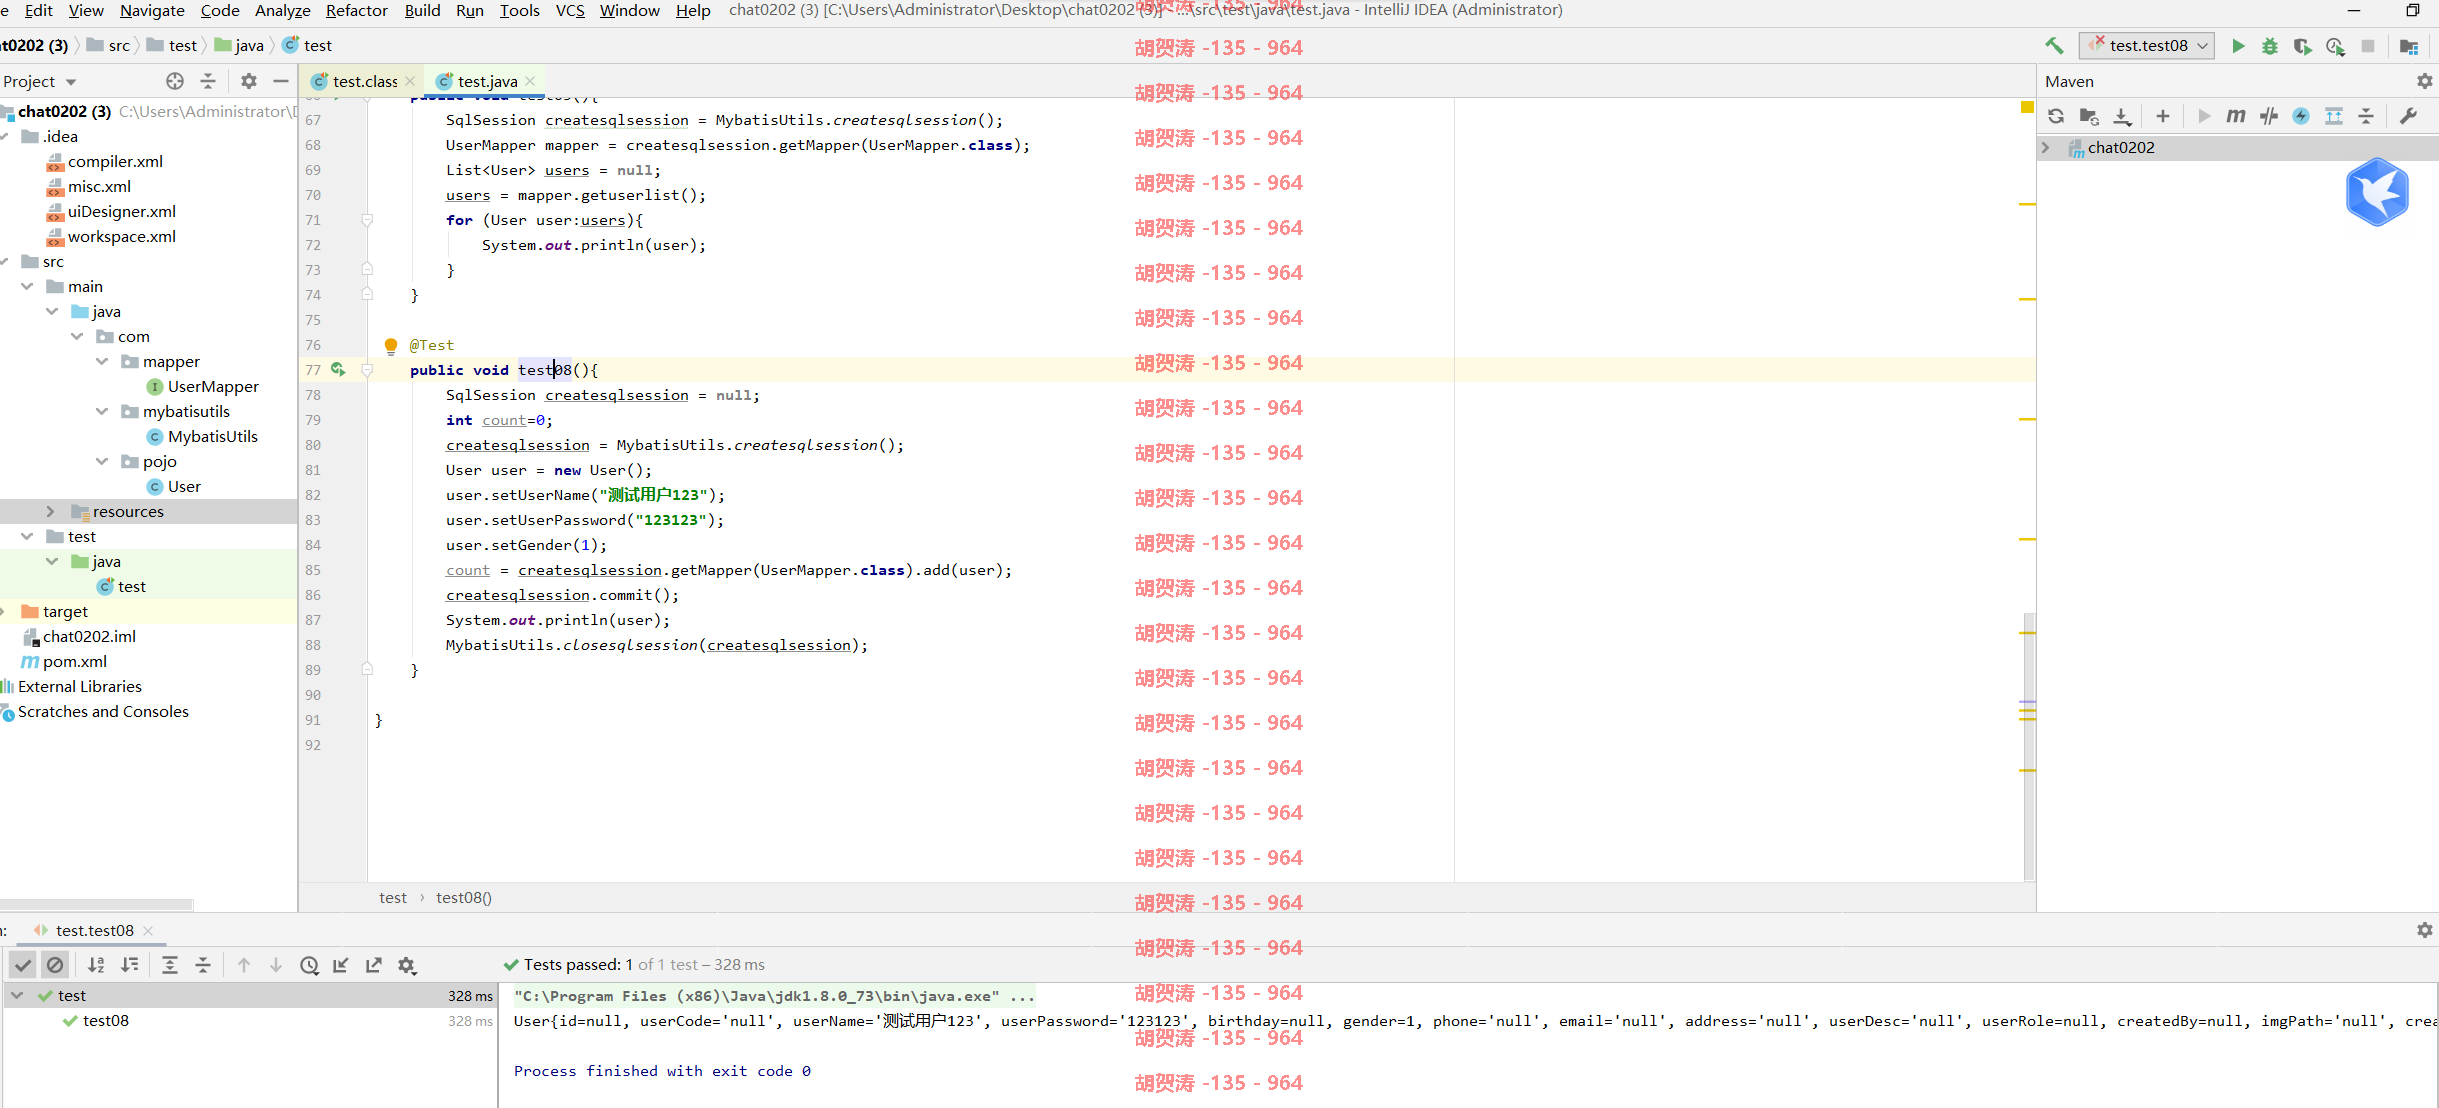The height and width of the screenshot is (1108, 2439).
Task: Select the test.test08 run tab
Action: click(x=94, y=930)
